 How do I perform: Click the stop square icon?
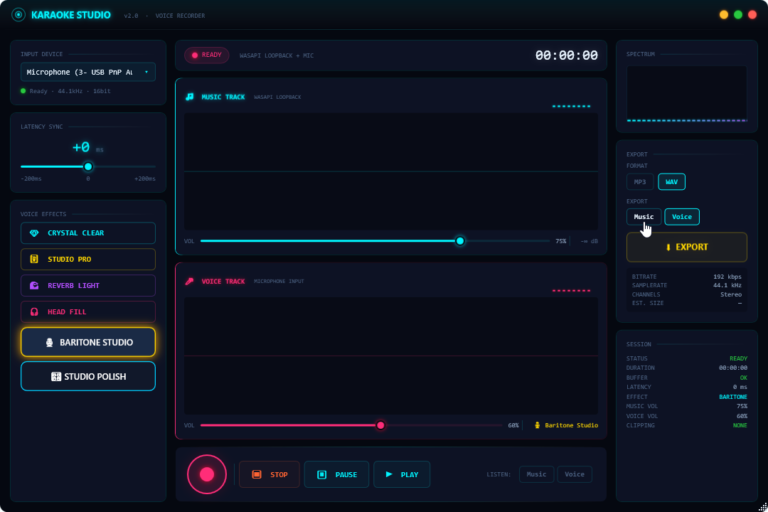point(256,474)
